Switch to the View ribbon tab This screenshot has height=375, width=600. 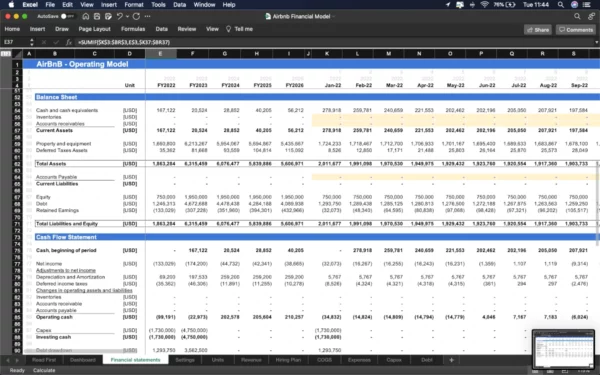(212, 29)
